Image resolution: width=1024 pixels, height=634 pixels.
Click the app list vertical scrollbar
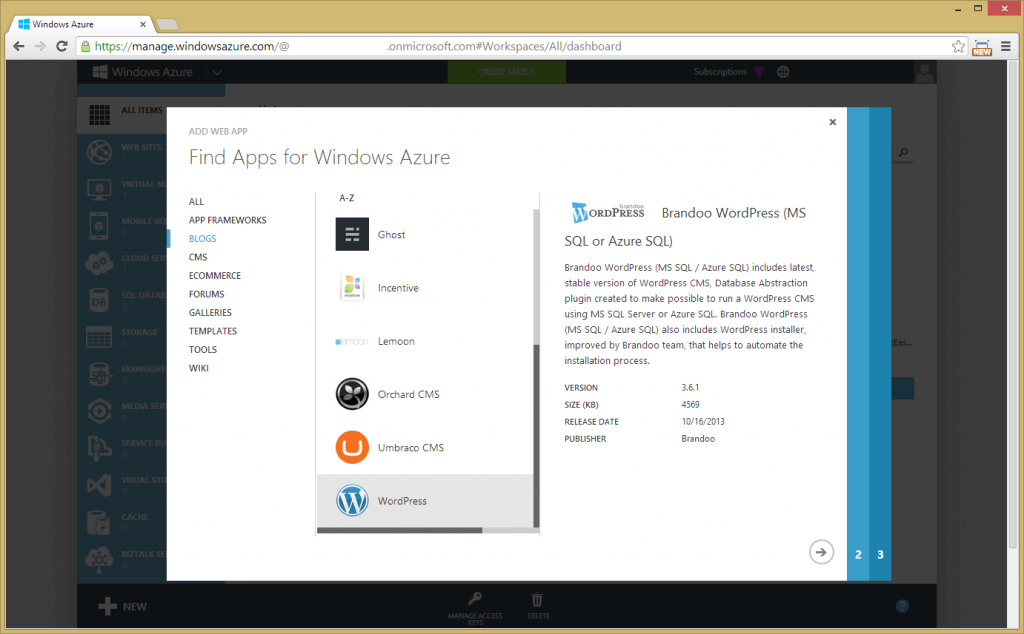536,436
